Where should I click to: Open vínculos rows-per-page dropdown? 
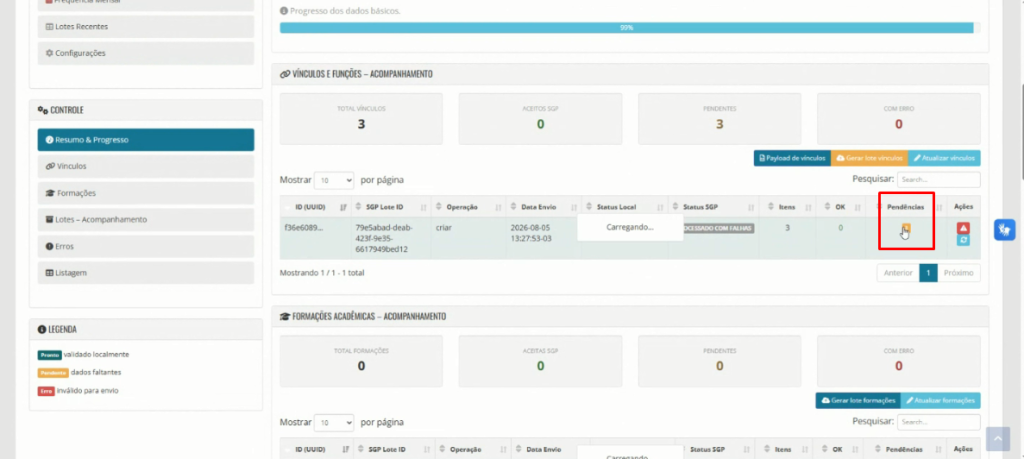334,180
